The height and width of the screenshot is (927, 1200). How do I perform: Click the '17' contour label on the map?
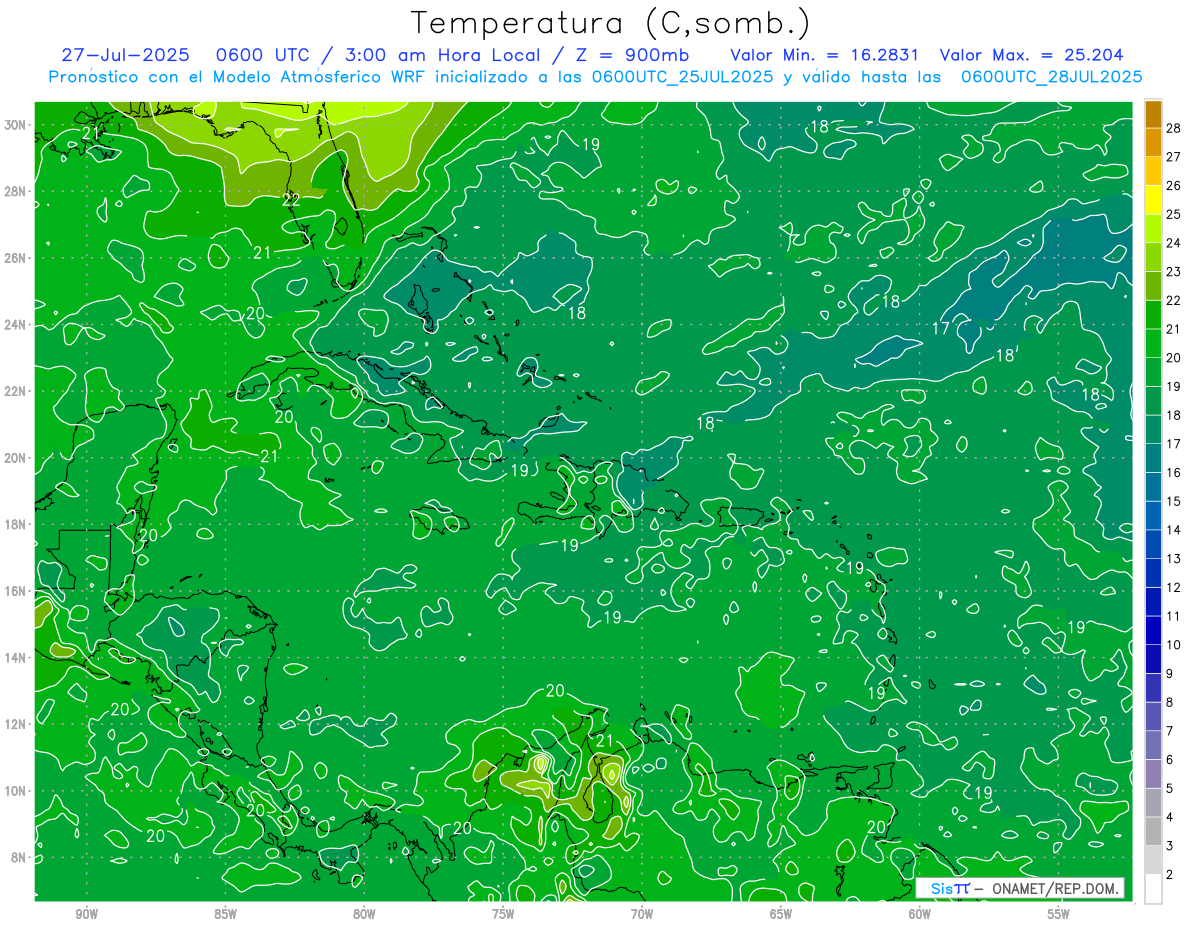(940, 329)
